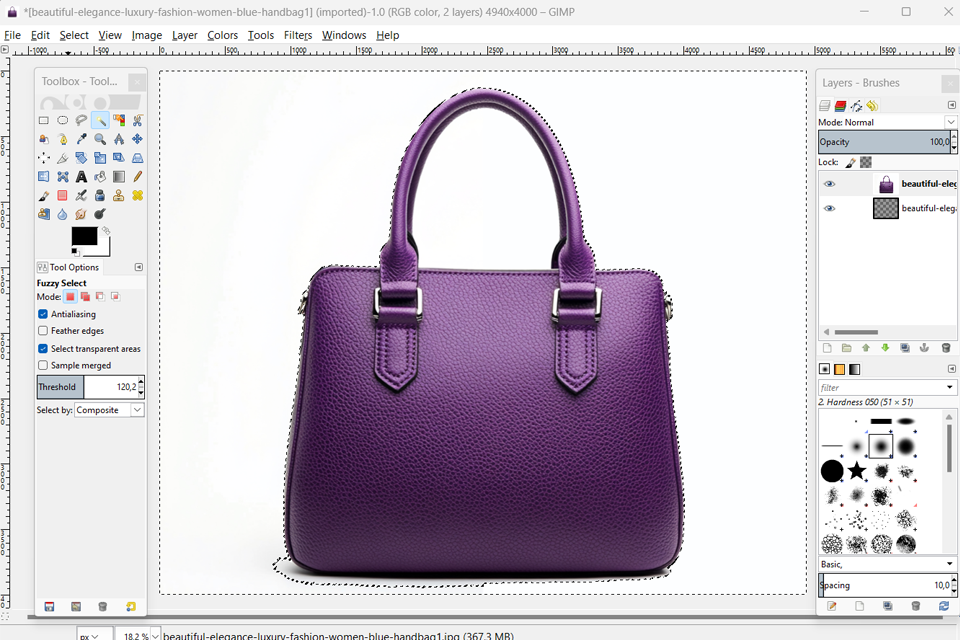The image size is (960, 640).
Task: Hide the top handbag layer
Action: pos(830,184)
